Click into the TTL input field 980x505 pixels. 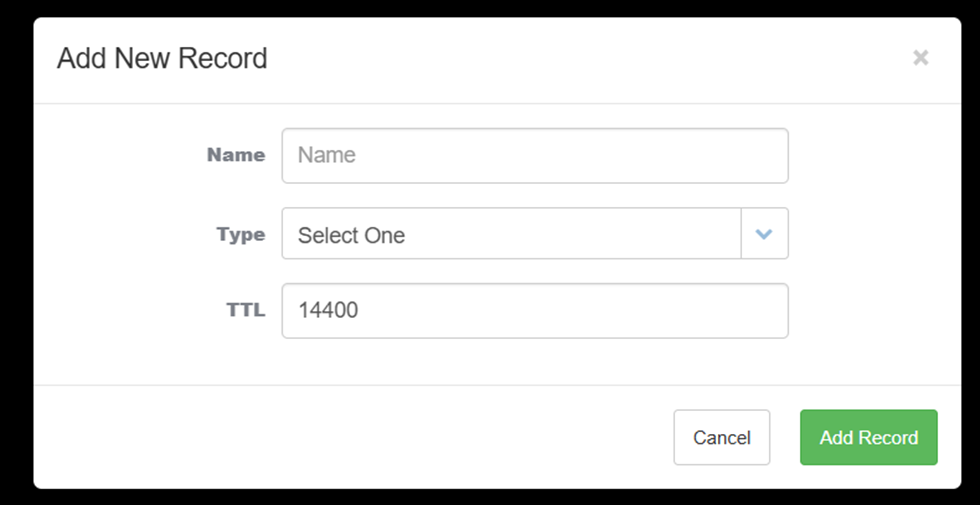[x=534, y=311]
